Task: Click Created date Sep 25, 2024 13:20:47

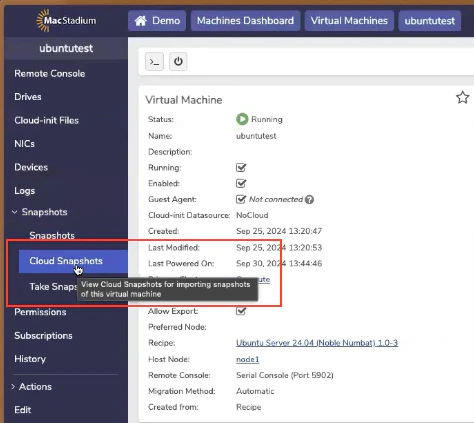Action: point(279,231)
